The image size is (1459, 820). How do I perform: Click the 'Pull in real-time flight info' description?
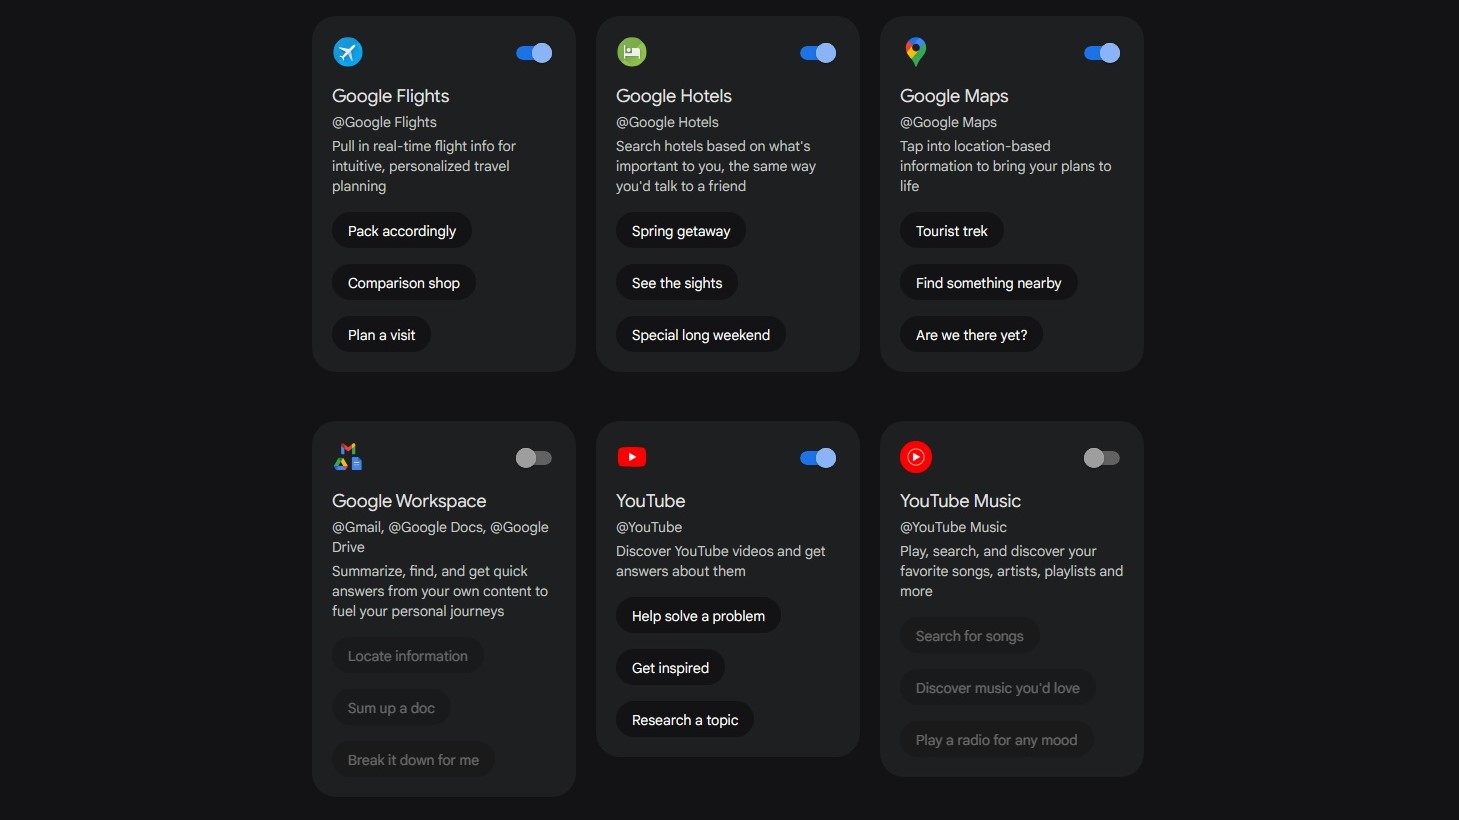tap(424, 166)
